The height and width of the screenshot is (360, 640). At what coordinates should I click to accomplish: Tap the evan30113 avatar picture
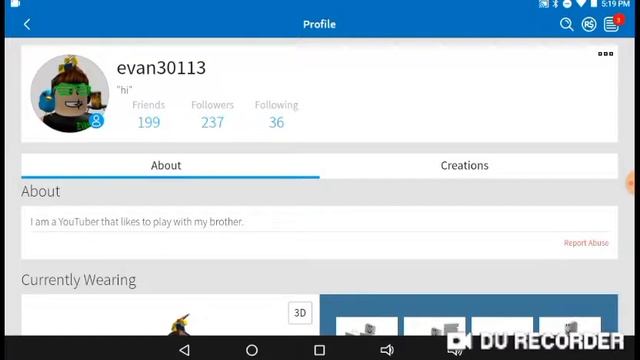[x=70, y=93]
